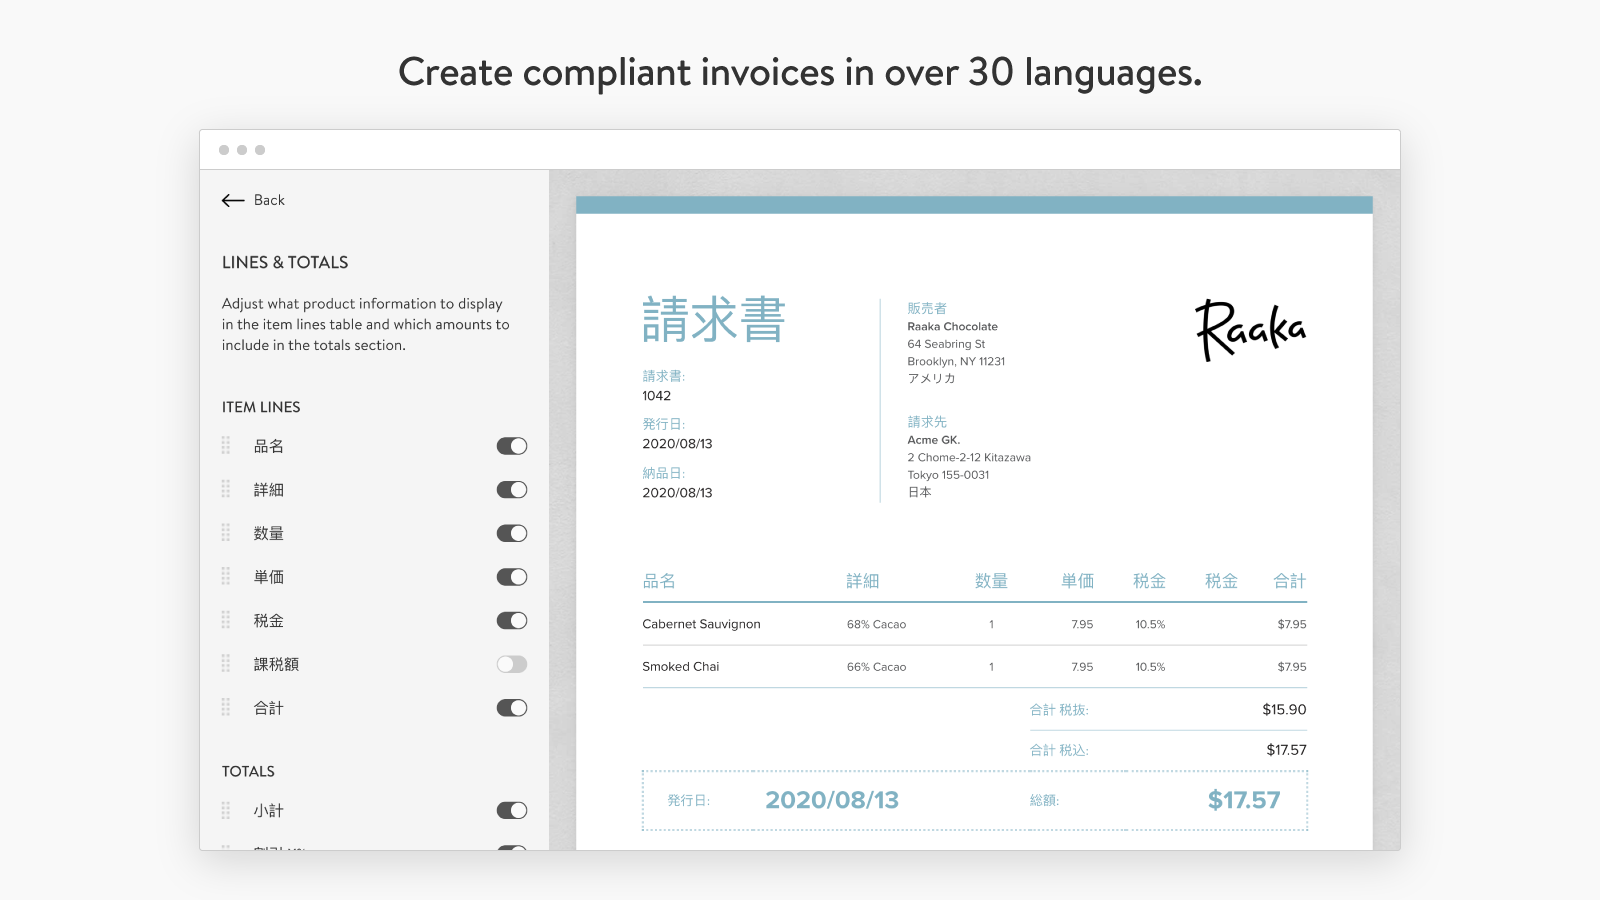Toggle off the 小計 totals switch
This screenshot has height=900, width=1600.
(x=512, y=810)
